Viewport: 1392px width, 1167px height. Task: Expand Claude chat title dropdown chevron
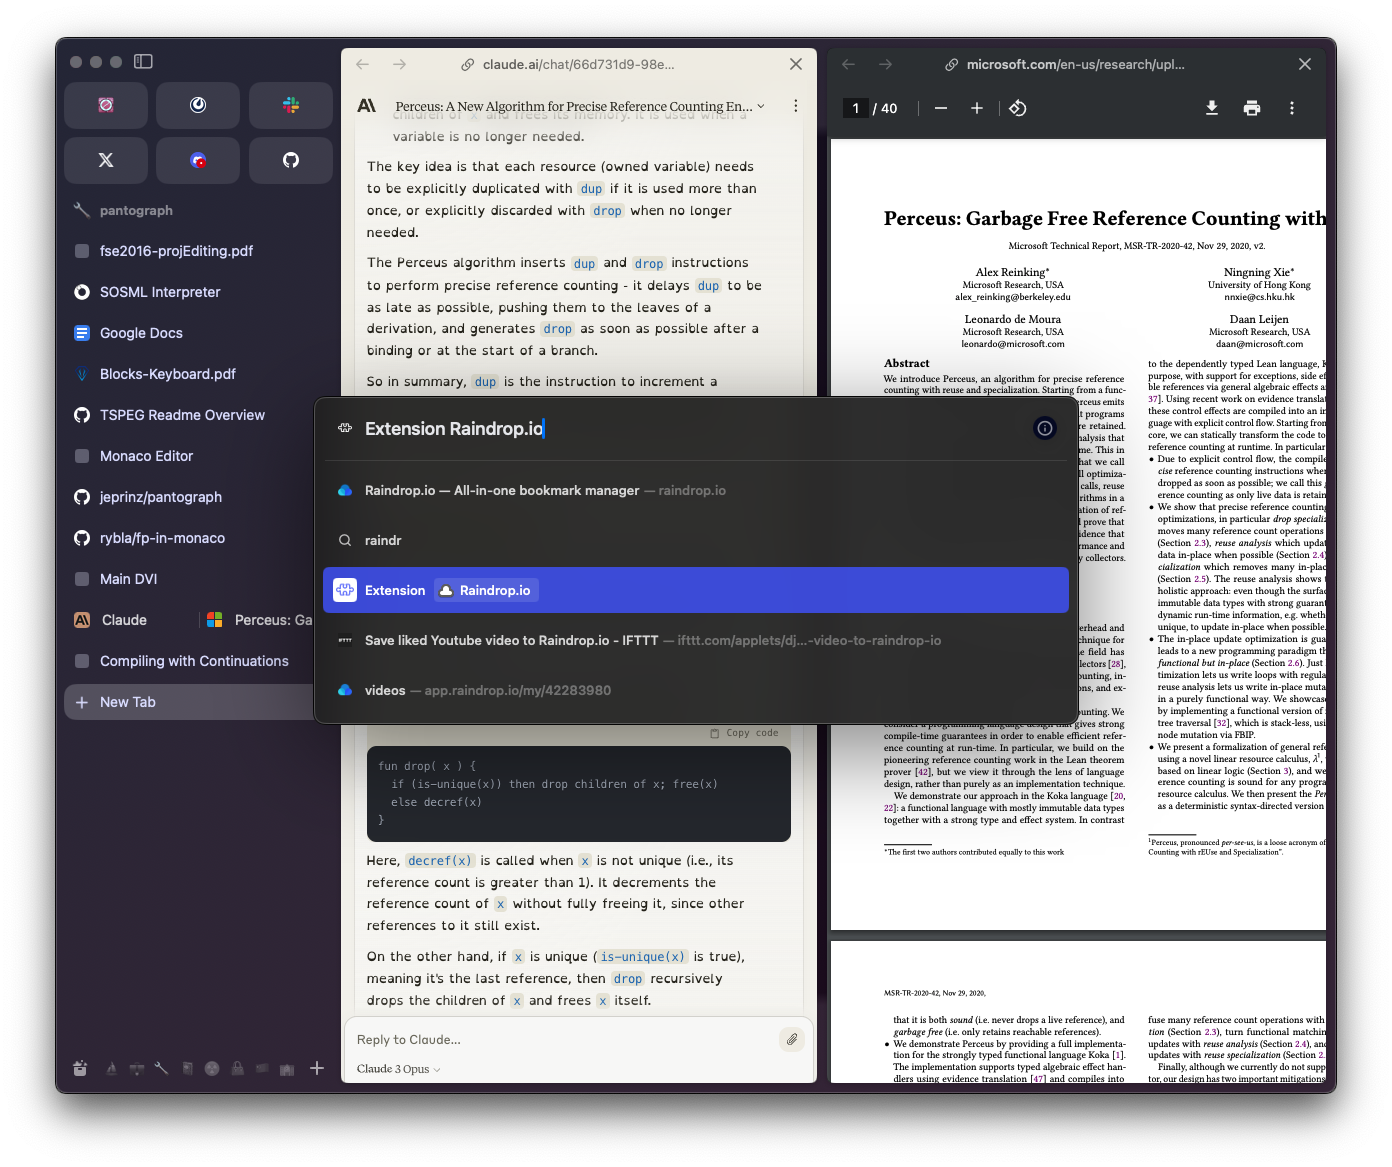coord(761,106)
